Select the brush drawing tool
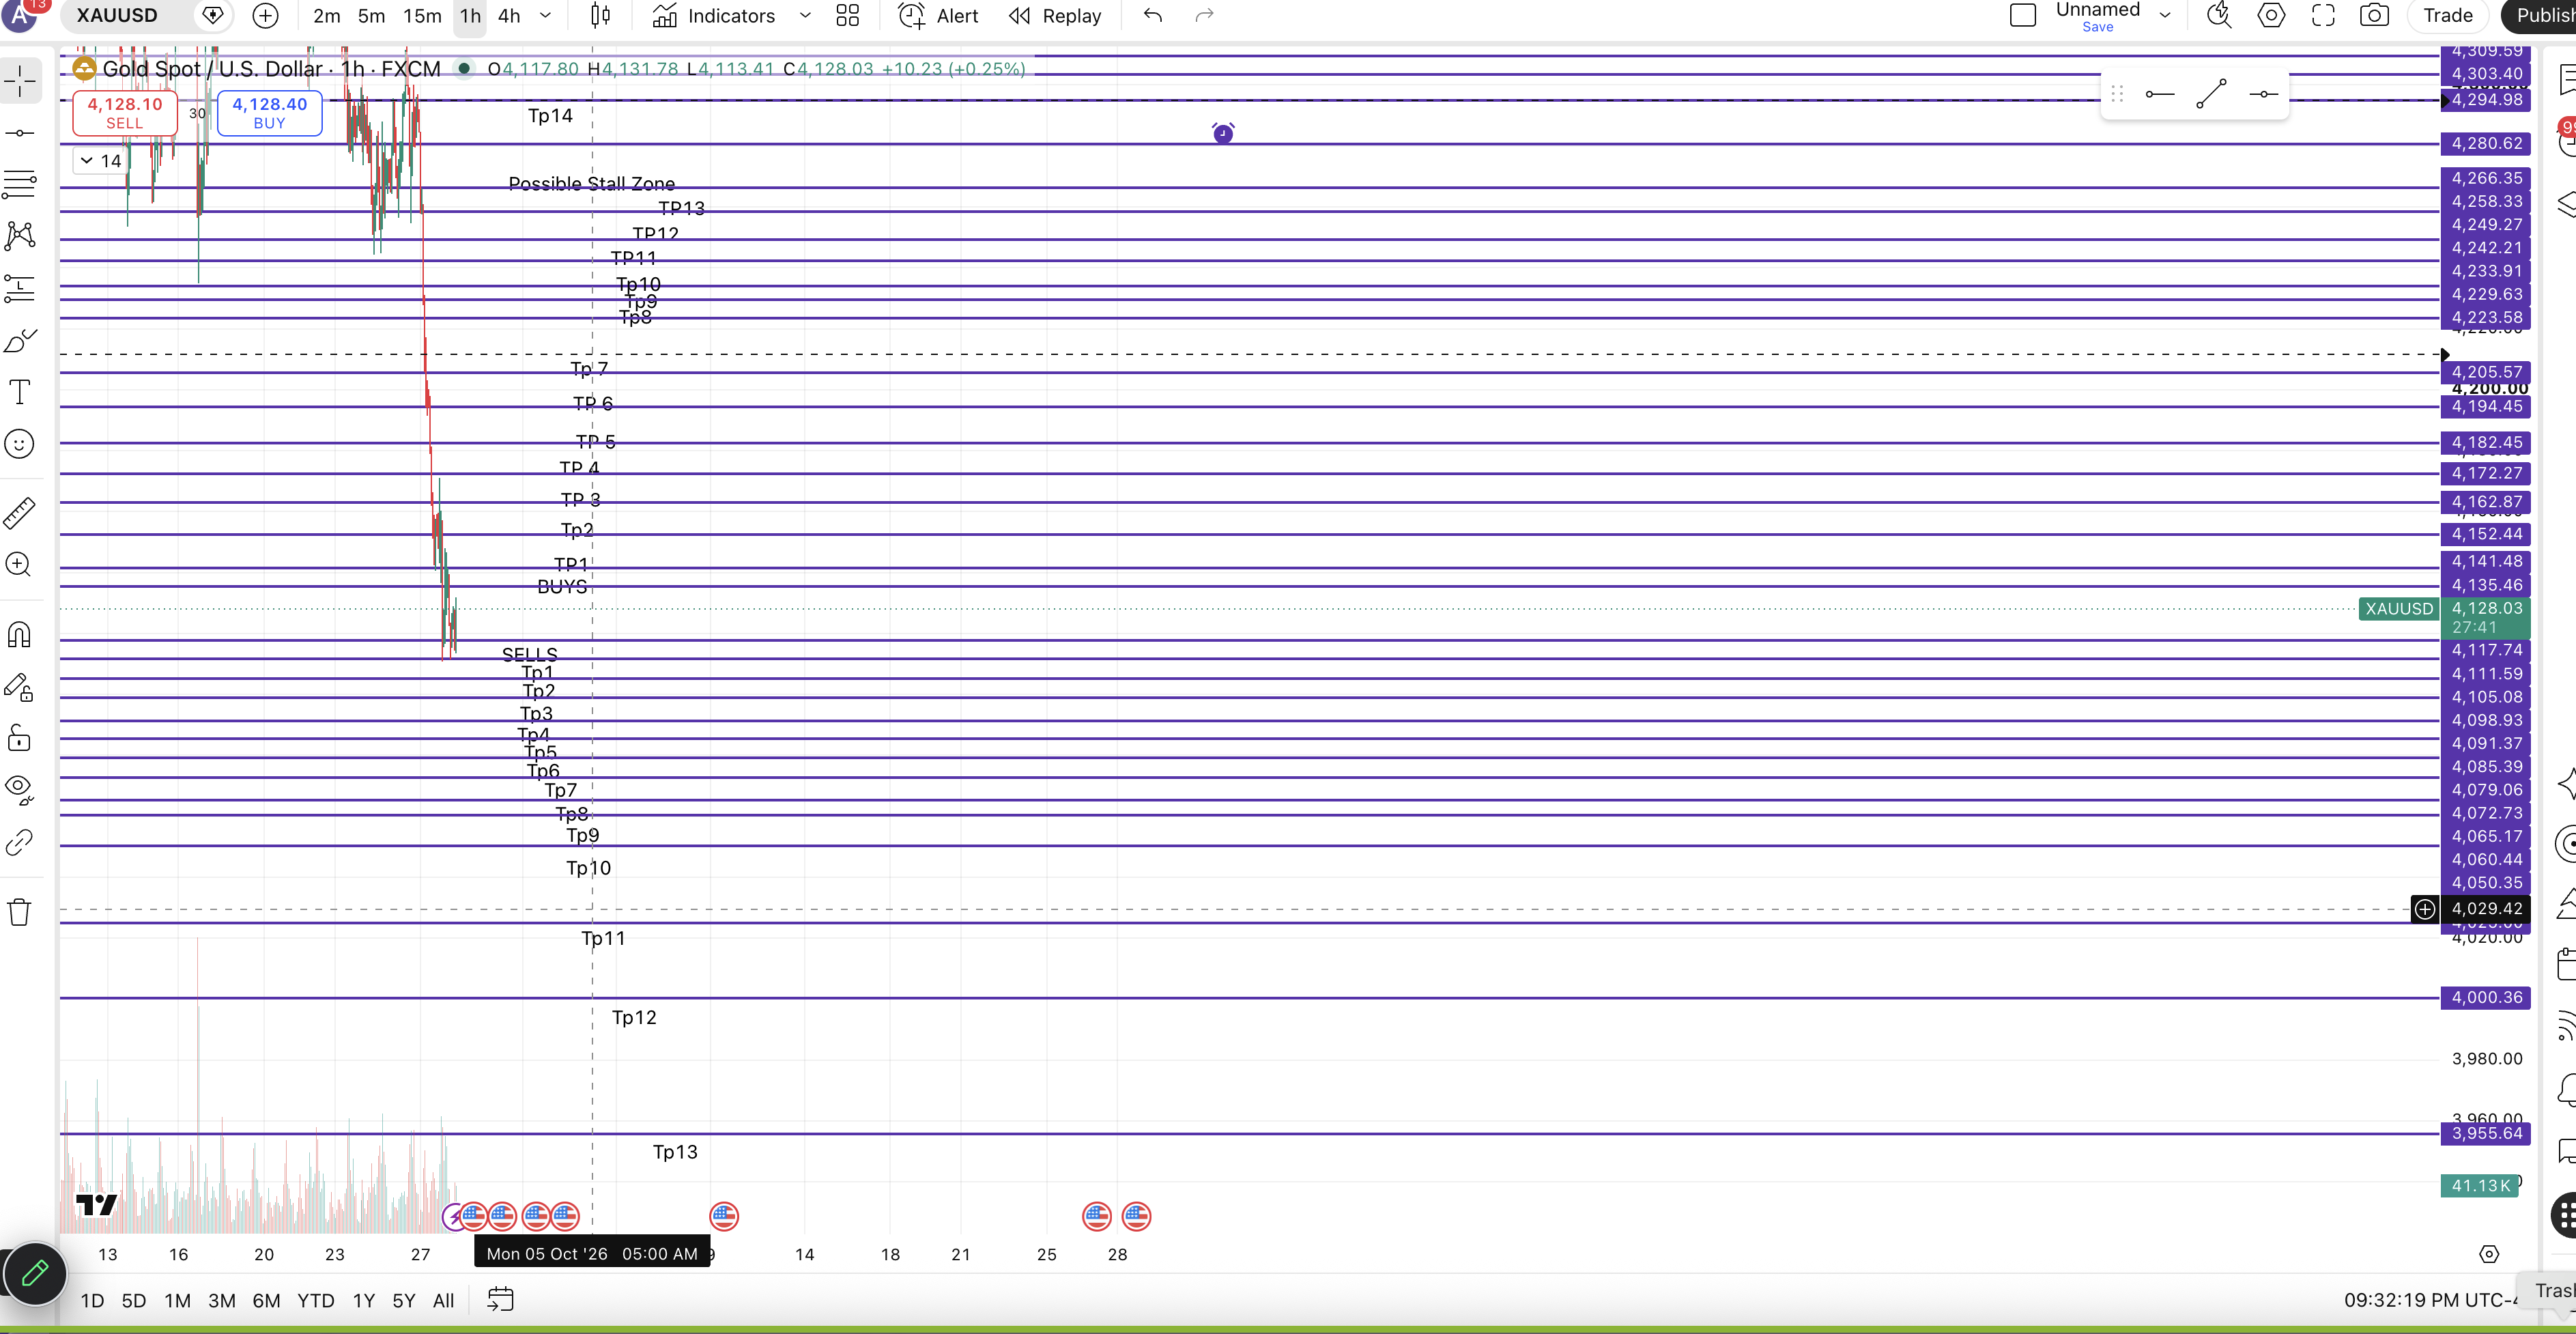Viewport: 2576px width, 1334px height. tap(20, 340)
